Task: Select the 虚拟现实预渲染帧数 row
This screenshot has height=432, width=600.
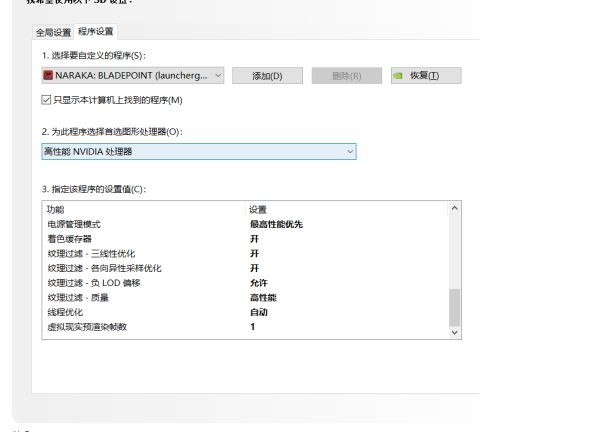Action: (x=245, y=327)
